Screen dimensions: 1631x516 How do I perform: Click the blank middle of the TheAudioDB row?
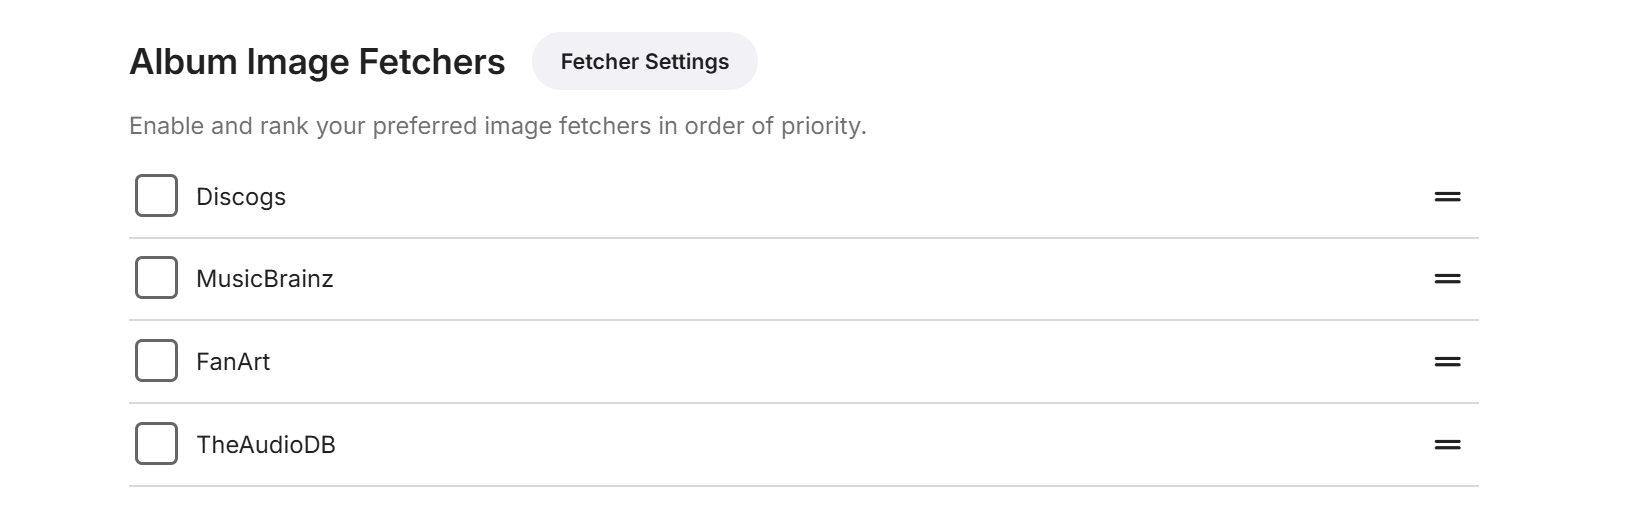(x=800, y=445)
